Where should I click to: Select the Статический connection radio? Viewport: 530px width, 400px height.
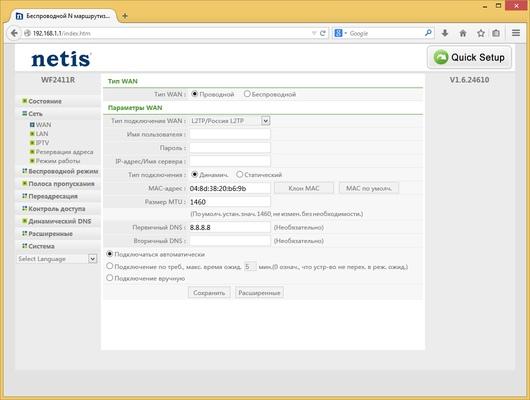[x=240, y=174]
